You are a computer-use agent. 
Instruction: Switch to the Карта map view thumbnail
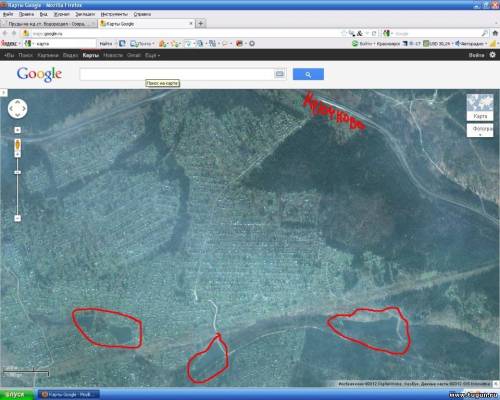pos(480,107)
